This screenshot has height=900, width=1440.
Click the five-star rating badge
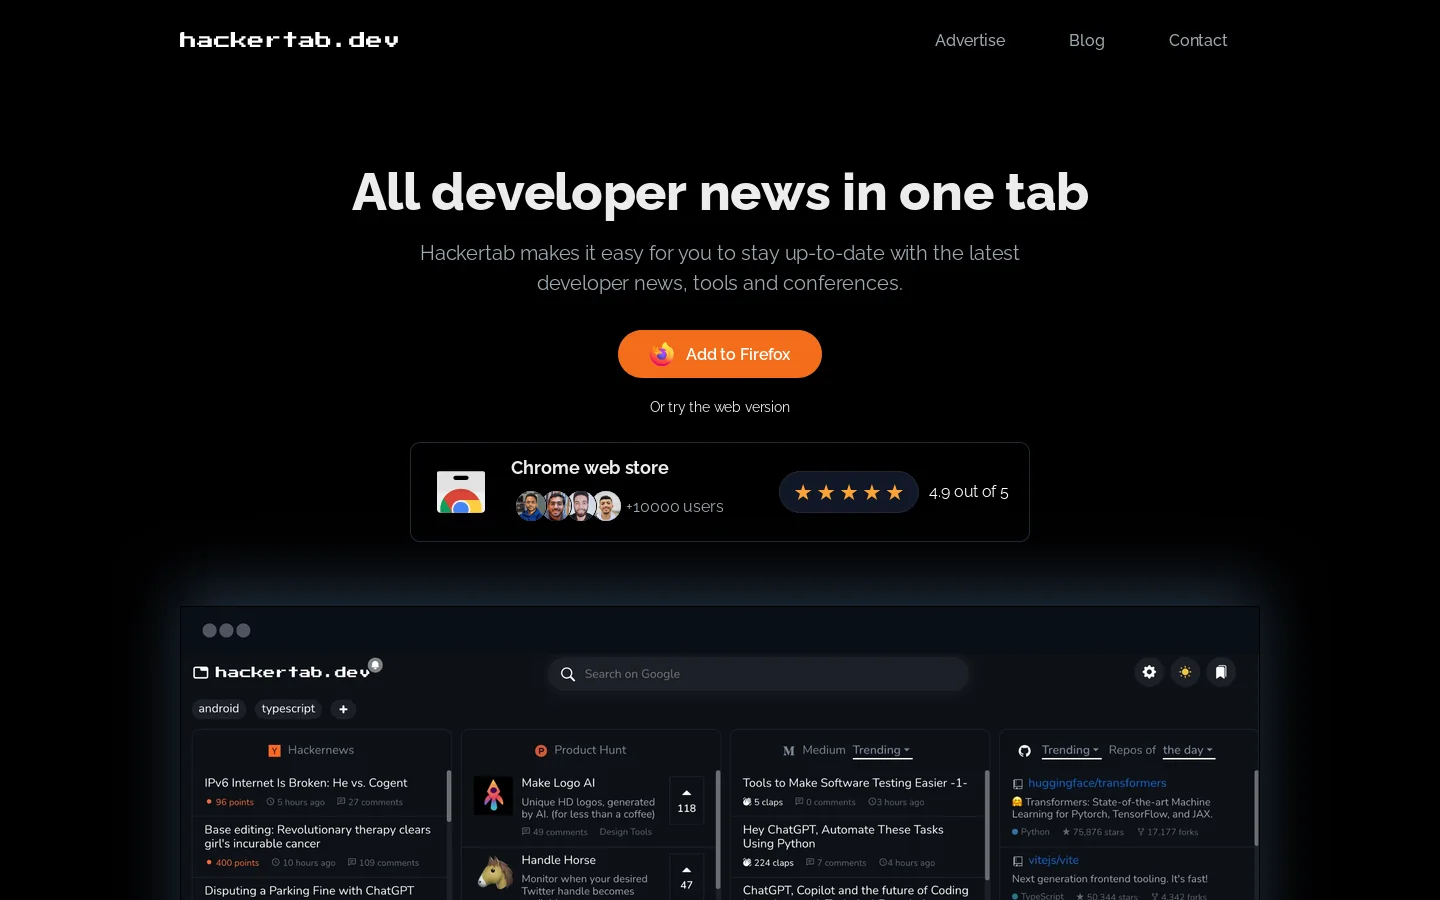coord(849,492)
